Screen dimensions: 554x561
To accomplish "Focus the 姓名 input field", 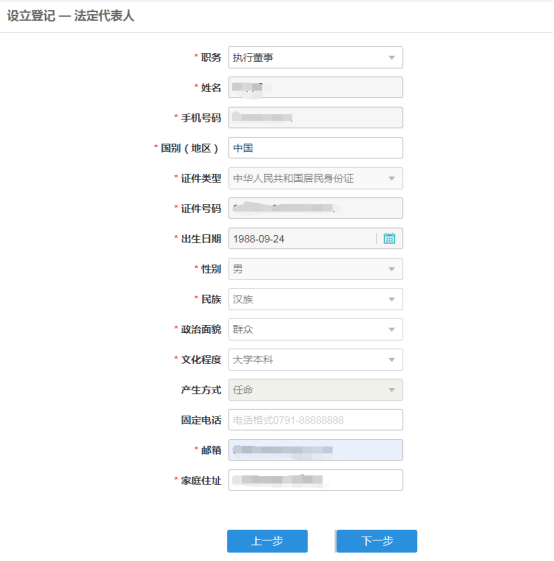I will click(315, 87).
